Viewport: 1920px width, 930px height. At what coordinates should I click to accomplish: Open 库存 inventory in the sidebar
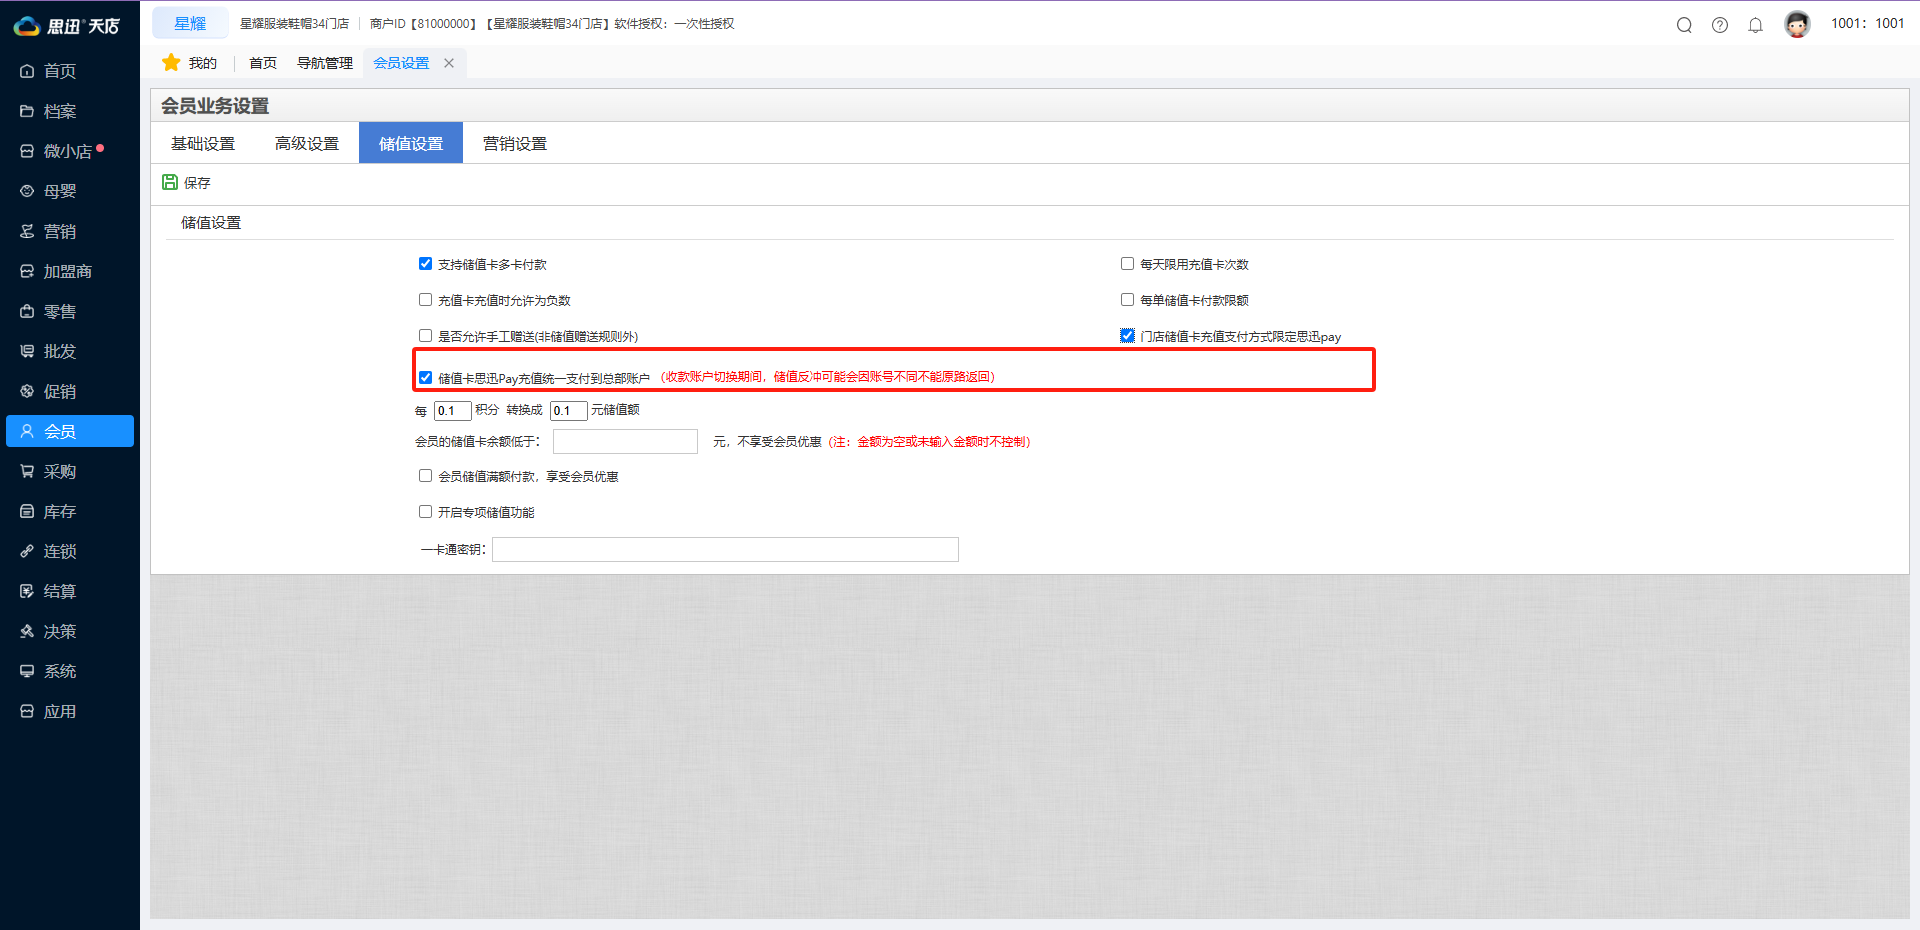(59, 511)
